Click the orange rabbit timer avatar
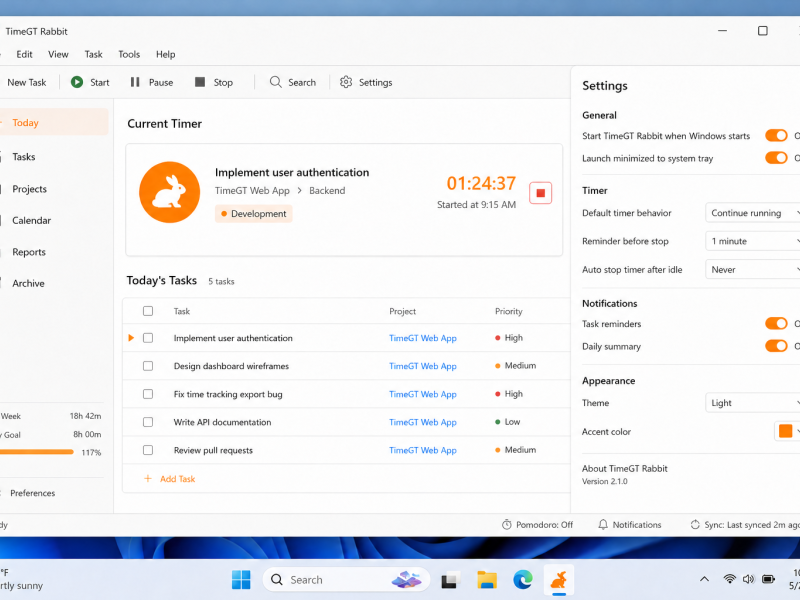The height and width of the screenshot is (600, 800). click(169, 192)
